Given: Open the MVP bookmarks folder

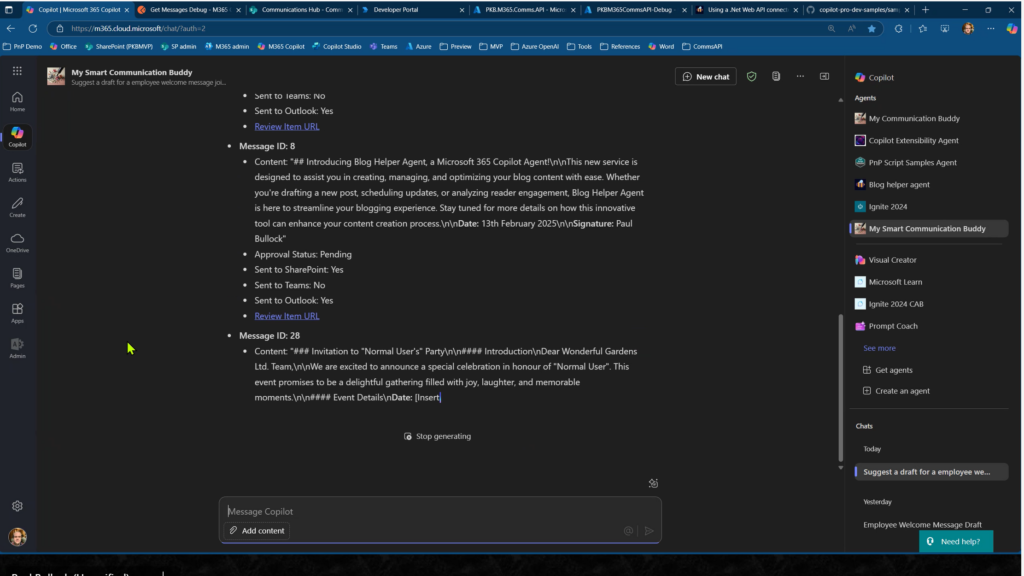Looking at the screenshot, I should (491, 46).
